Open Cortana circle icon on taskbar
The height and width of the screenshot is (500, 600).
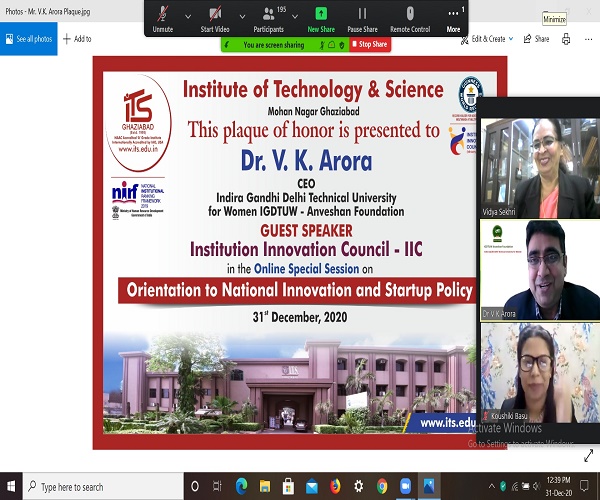195,487
